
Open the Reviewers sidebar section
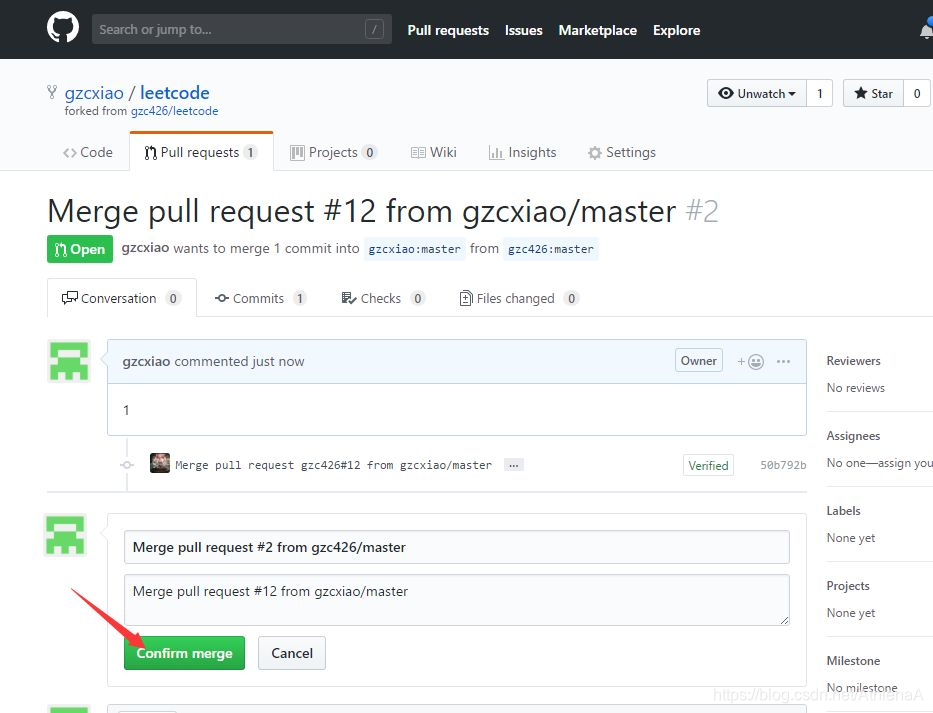point(853,361)
